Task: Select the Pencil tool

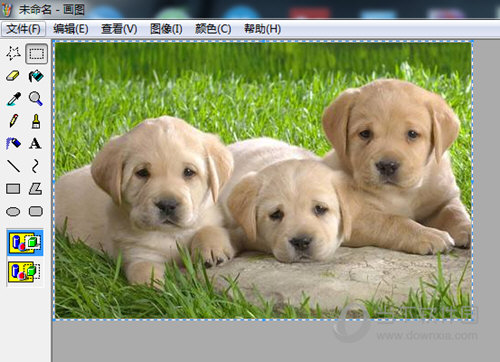Action: [x=13, y=121]
